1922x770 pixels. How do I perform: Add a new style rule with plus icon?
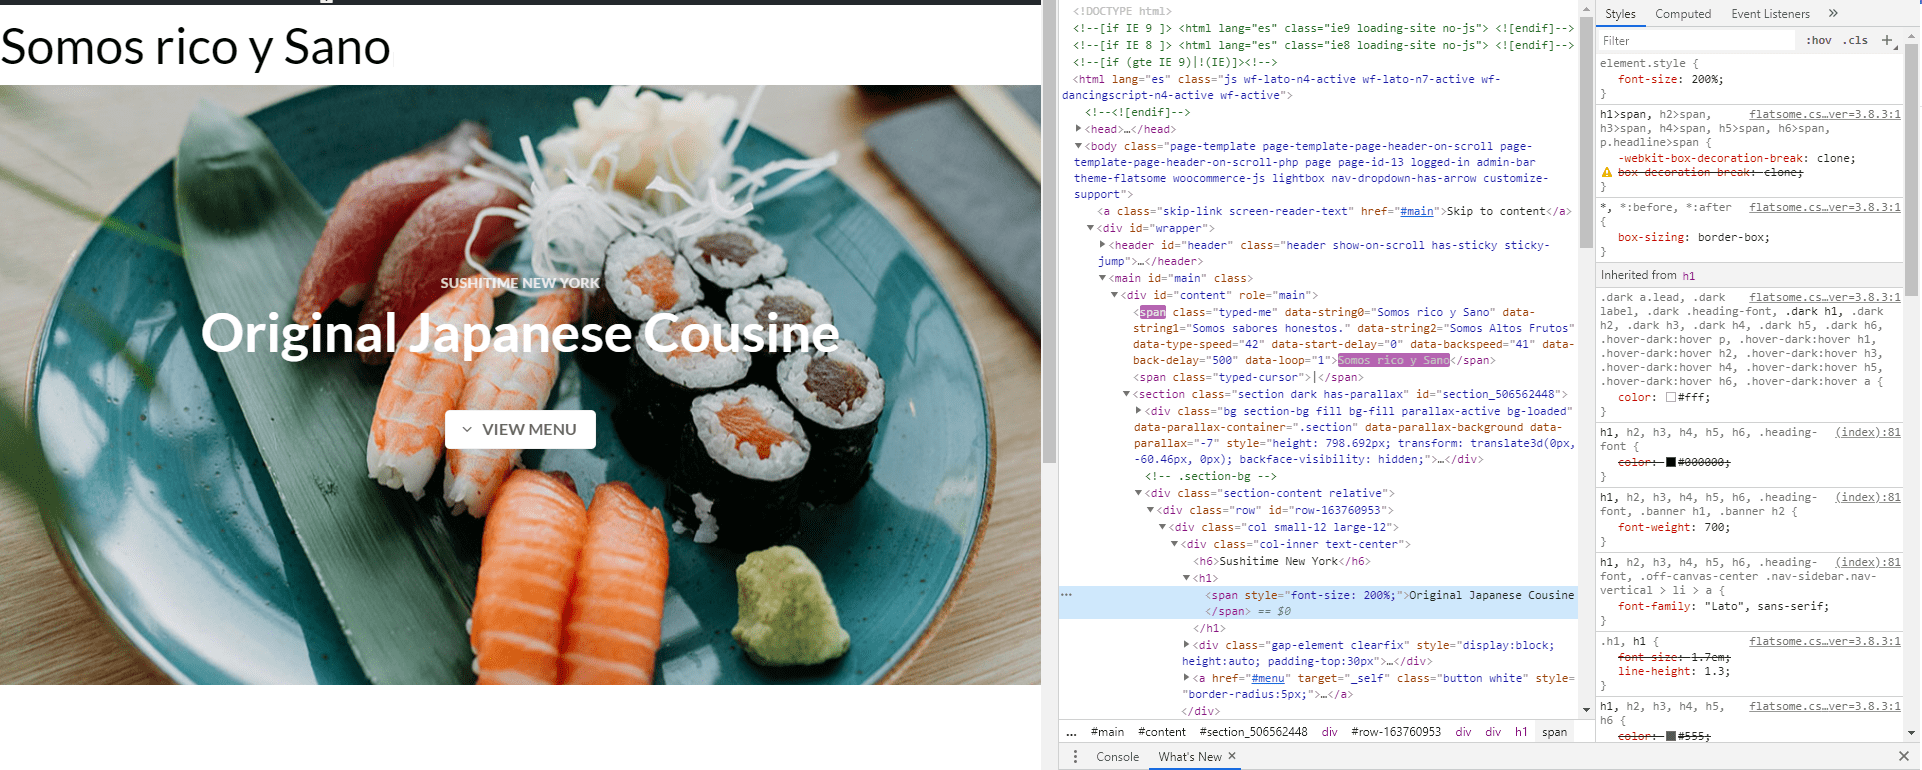coord(1887,40)
